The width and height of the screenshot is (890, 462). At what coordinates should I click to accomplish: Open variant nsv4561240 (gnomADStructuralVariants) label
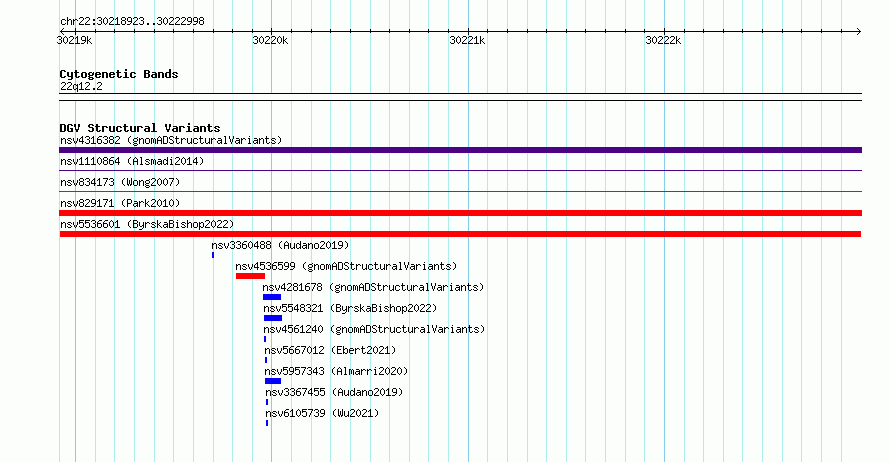pyautogui.click(x=375, y=329)
